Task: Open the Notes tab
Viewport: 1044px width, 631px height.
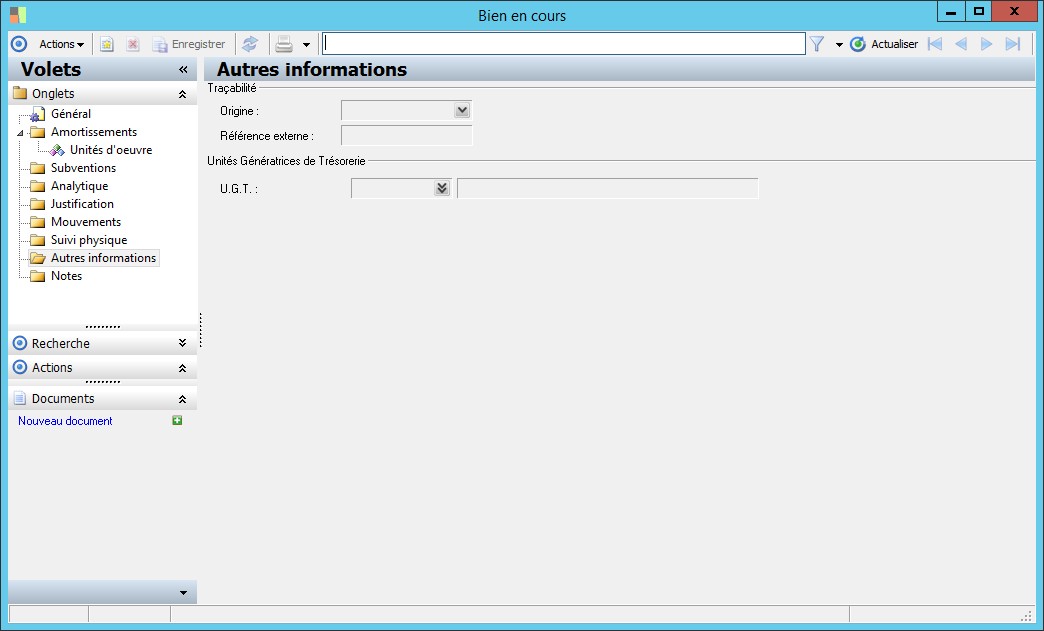Action: [x=67, y=276]
